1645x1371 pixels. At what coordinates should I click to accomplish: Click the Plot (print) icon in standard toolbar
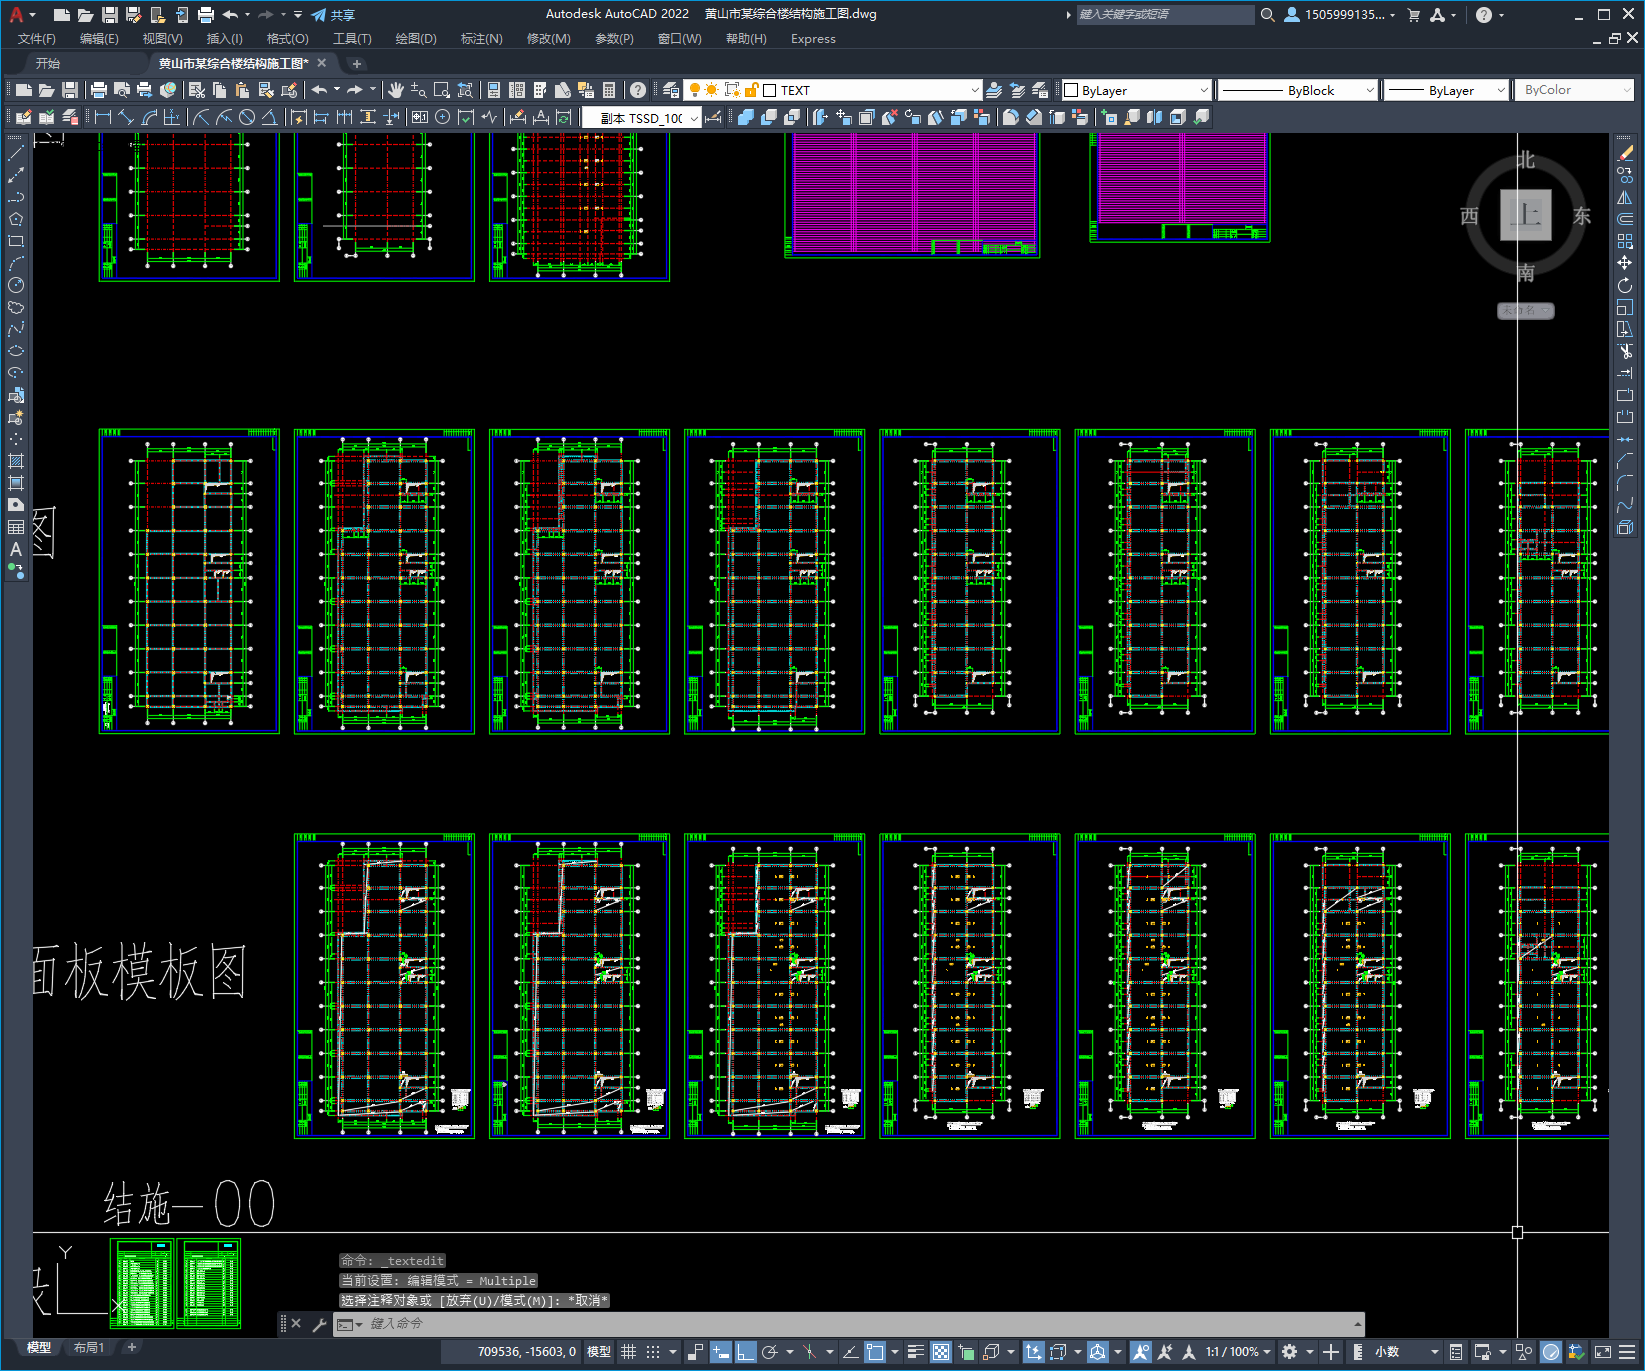click(x=99, y=90)
